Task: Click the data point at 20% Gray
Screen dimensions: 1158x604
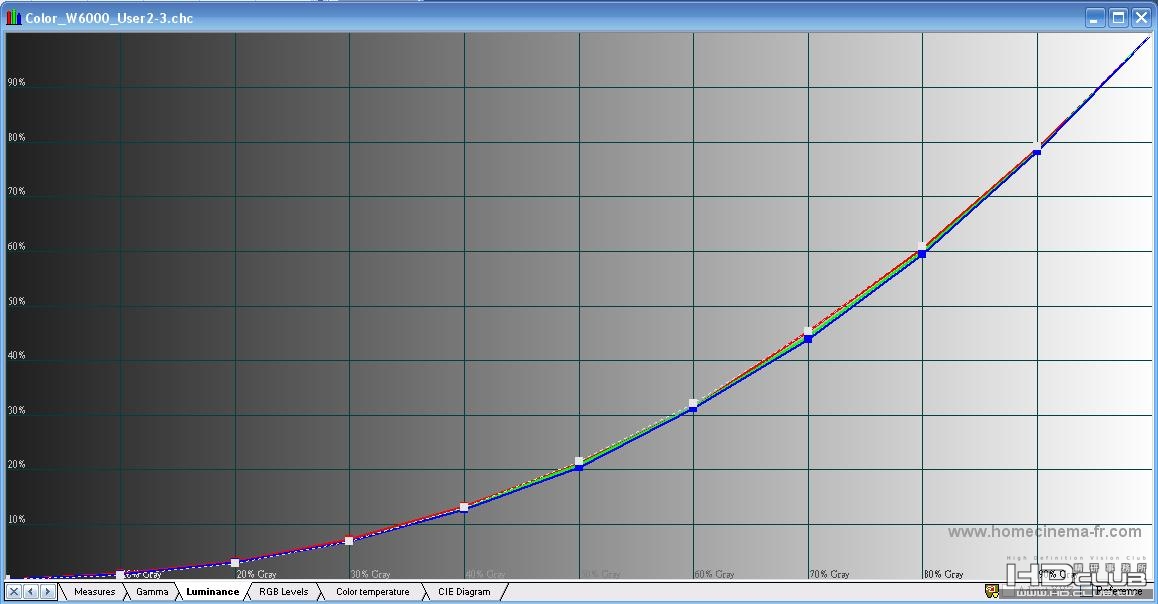Action: click(x=235, y=563)
